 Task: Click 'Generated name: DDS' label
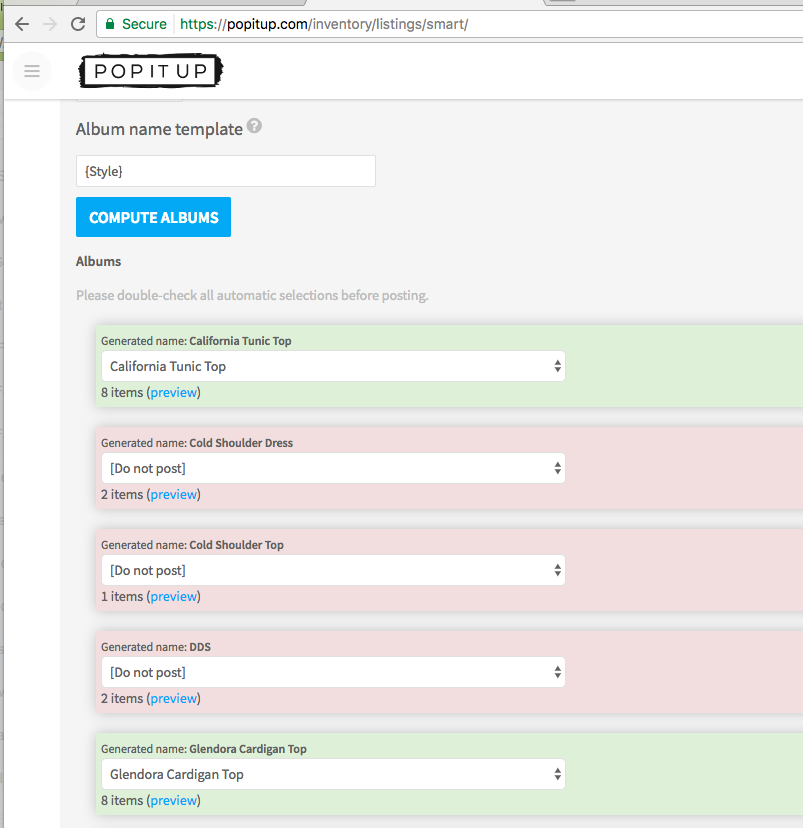click(x=156, y=647)
